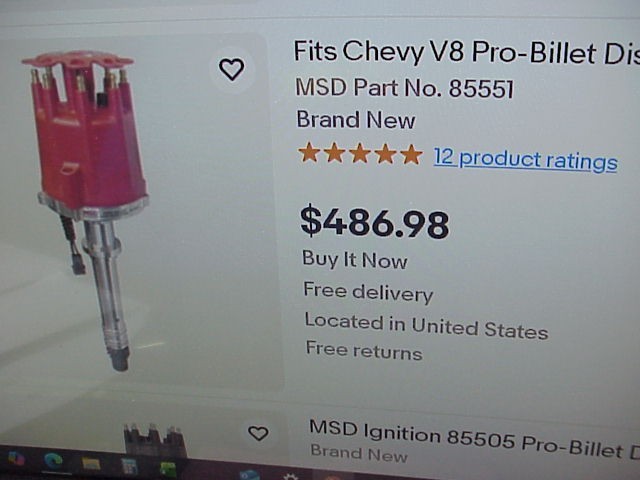
Task: Click the Located in United States text
Action: (x=427, y=326)
